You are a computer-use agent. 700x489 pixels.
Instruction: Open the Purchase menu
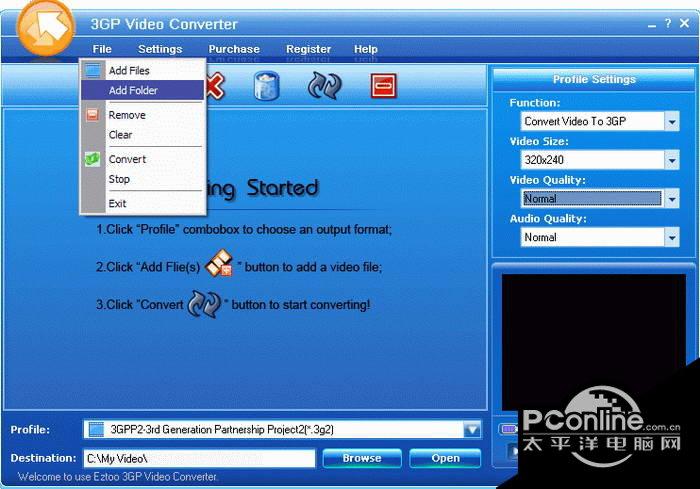pyautogui.click(x=234, y=49)
